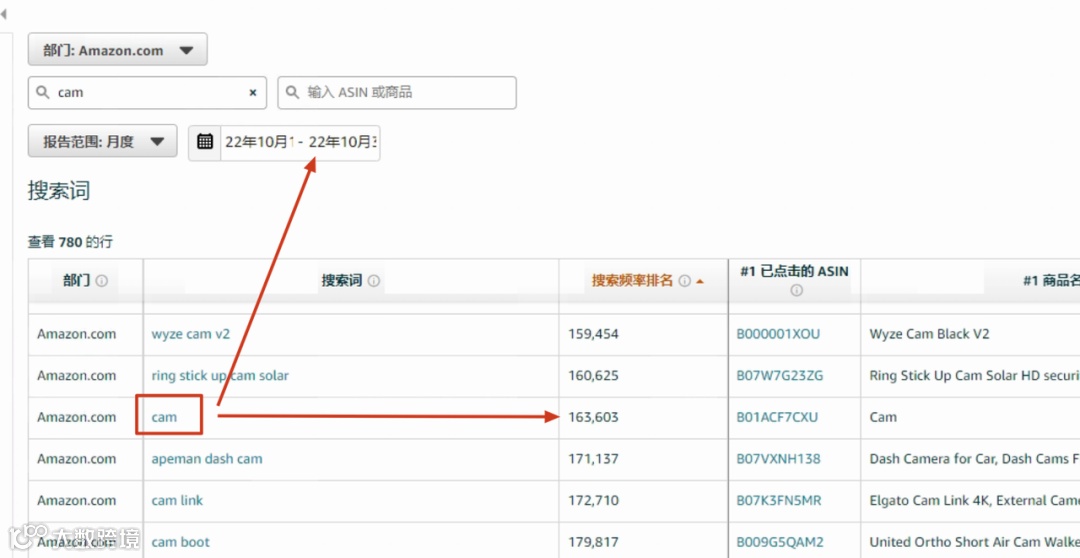Click product name Elgato Cam Link 4K
Image resolution: width=1080 pixels, height=558 pixels.
pyautogui.click(x=974, y=500)
